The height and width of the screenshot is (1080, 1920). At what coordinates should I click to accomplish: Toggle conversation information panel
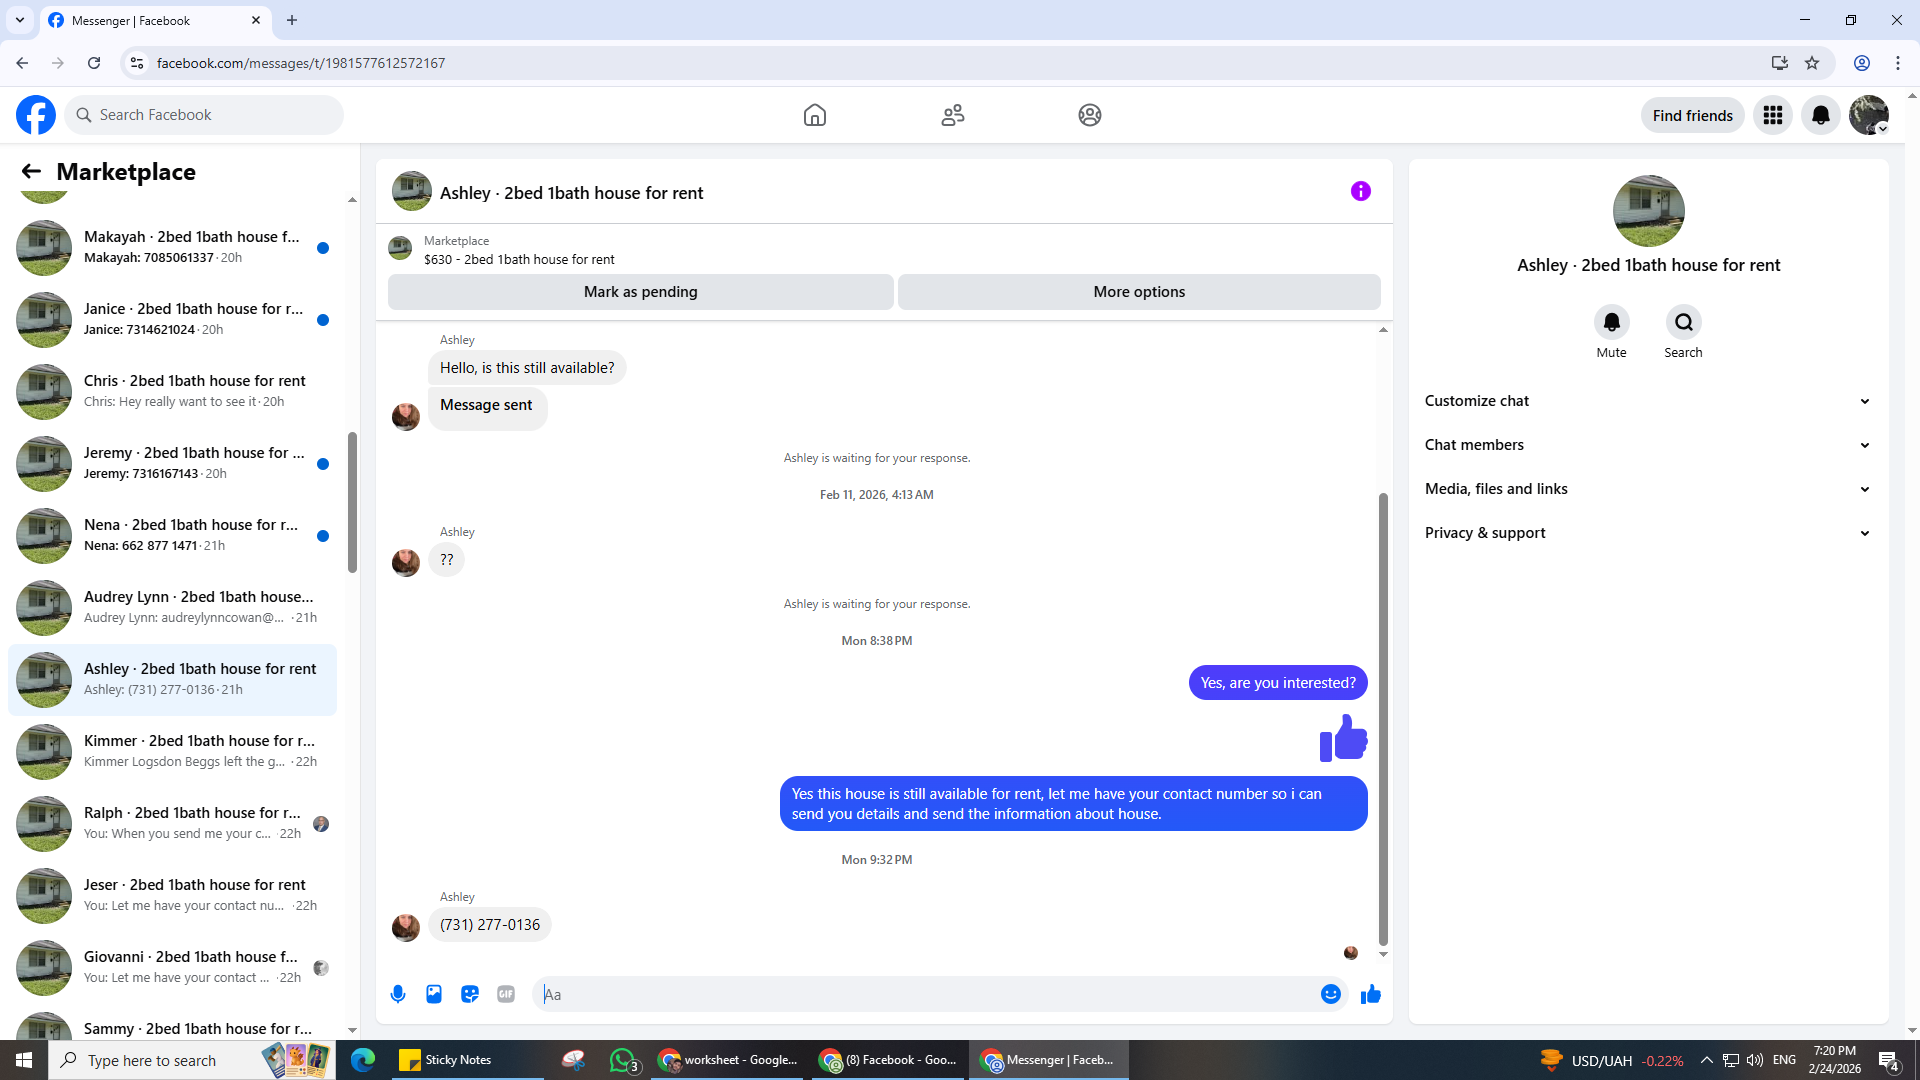(x=1360, y=191)
